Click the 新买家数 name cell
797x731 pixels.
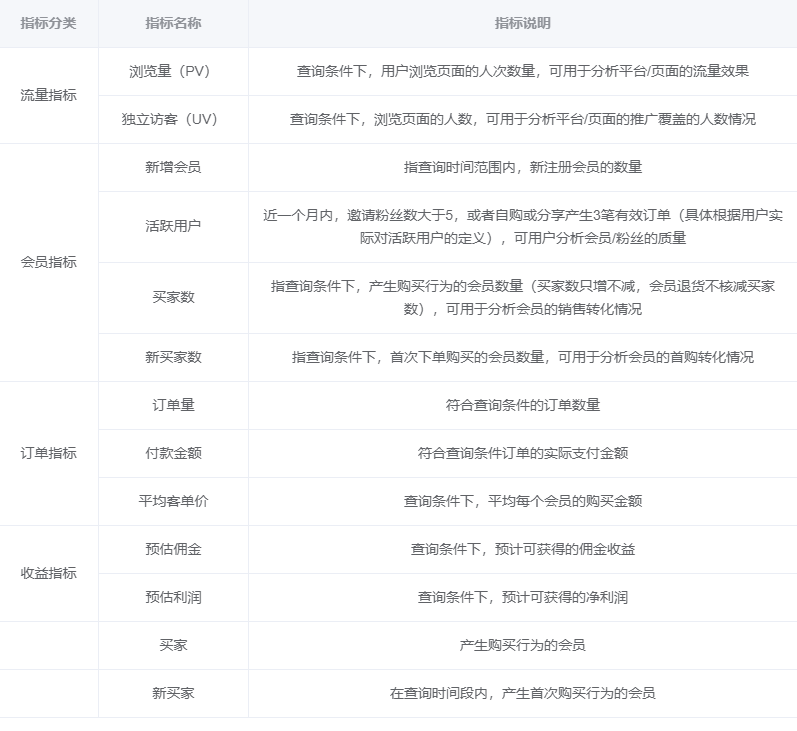pyautogui.click(x=173, y=357)
